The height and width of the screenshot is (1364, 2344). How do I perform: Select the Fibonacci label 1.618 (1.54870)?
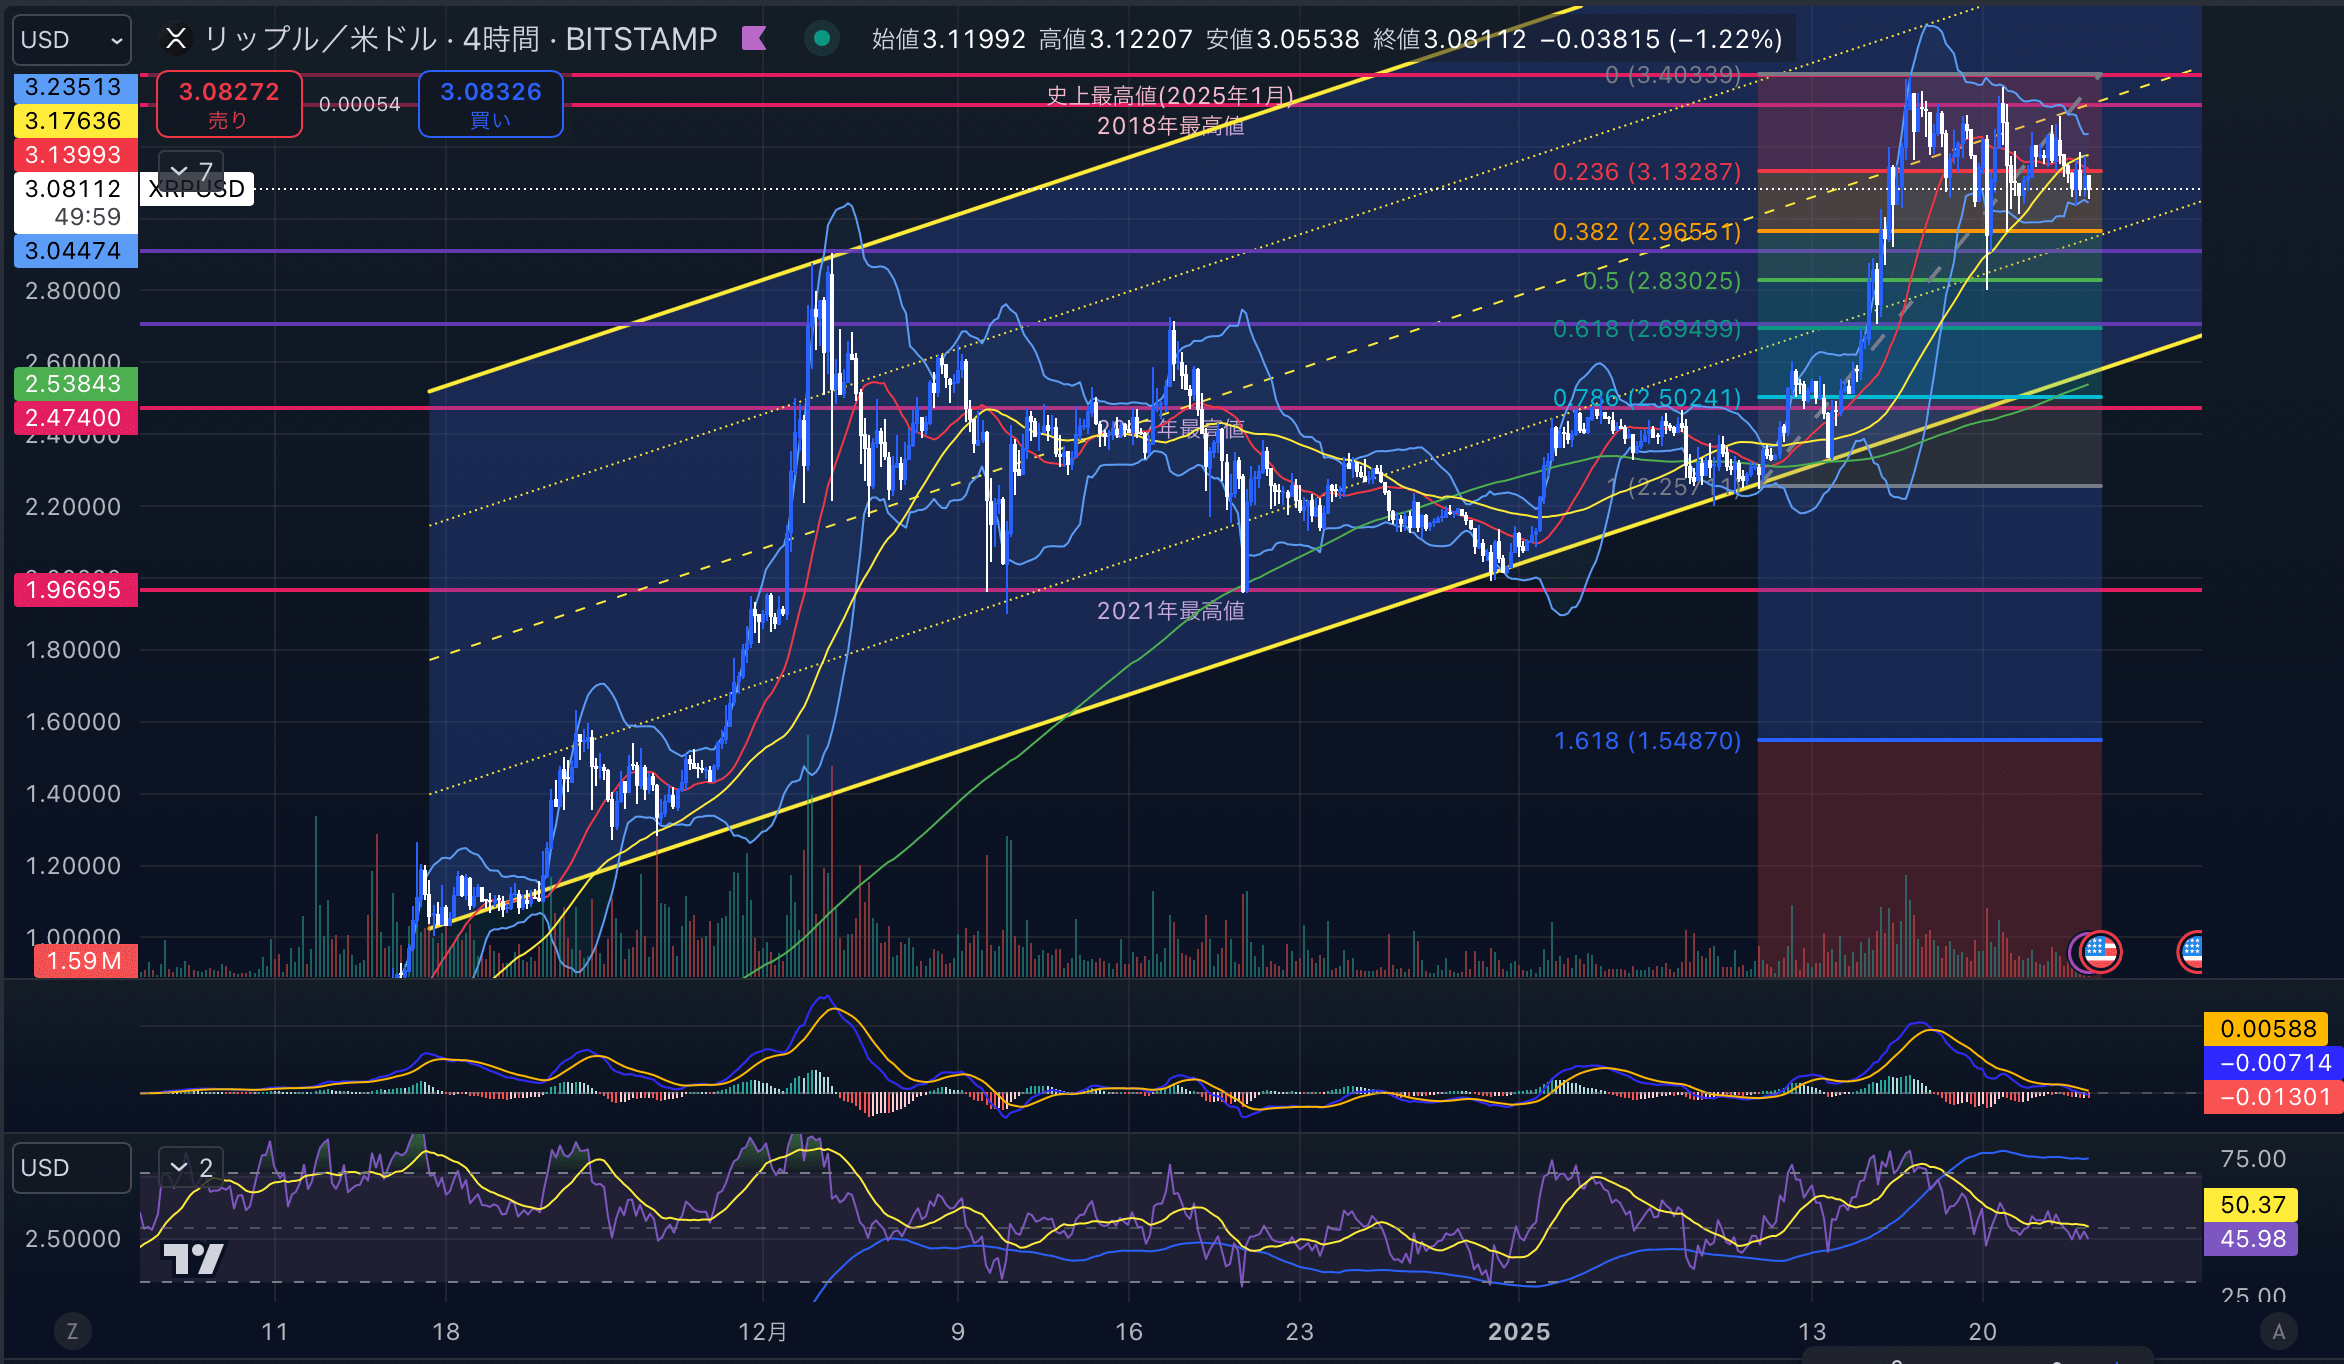tap(1647, 741)
